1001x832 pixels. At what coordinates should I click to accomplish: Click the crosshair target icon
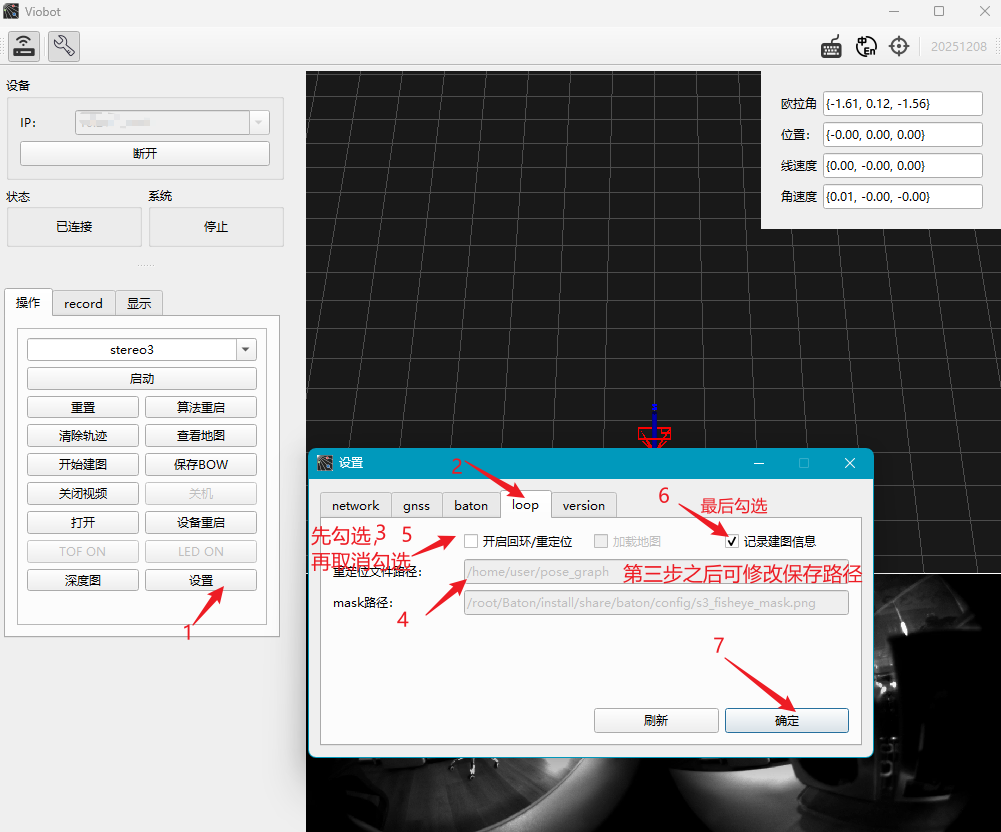(x=899, y=46)
